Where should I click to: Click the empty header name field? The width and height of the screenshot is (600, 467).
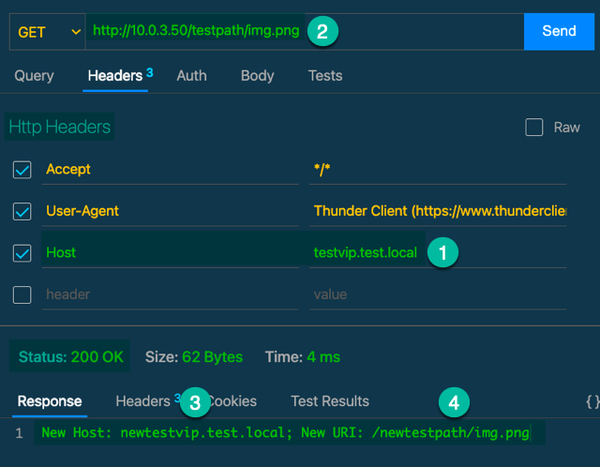click(x=170, y=295)
